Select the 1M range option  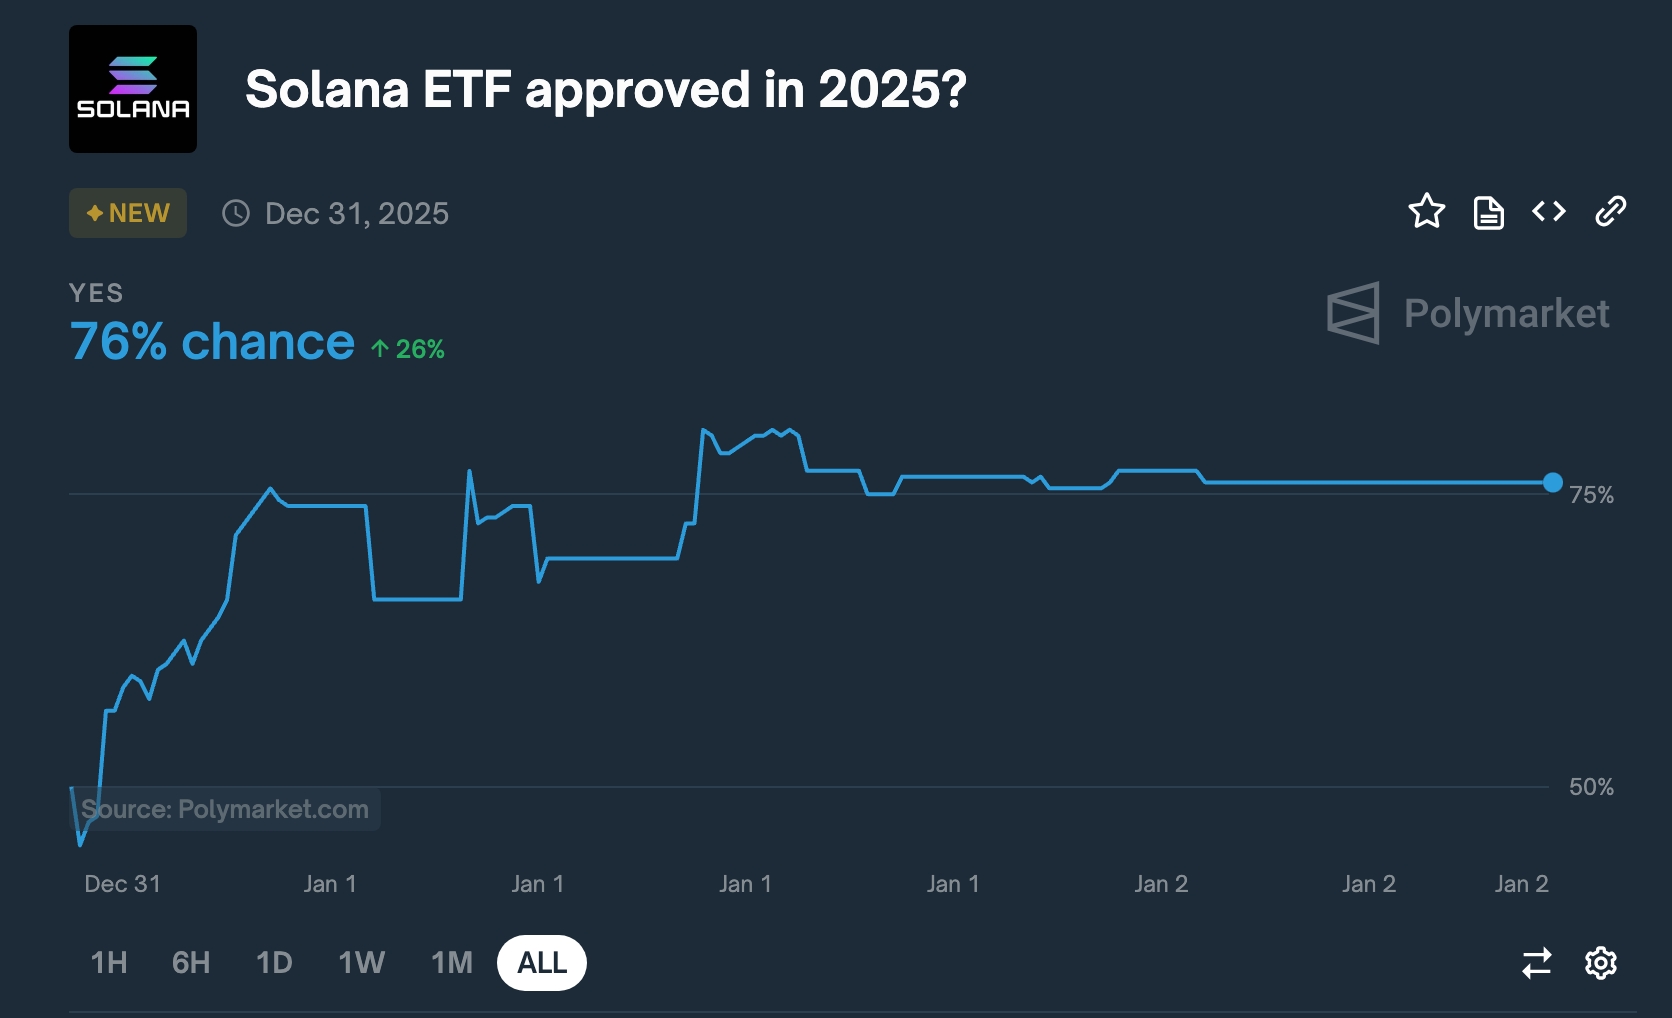click(x=452, y=963)
